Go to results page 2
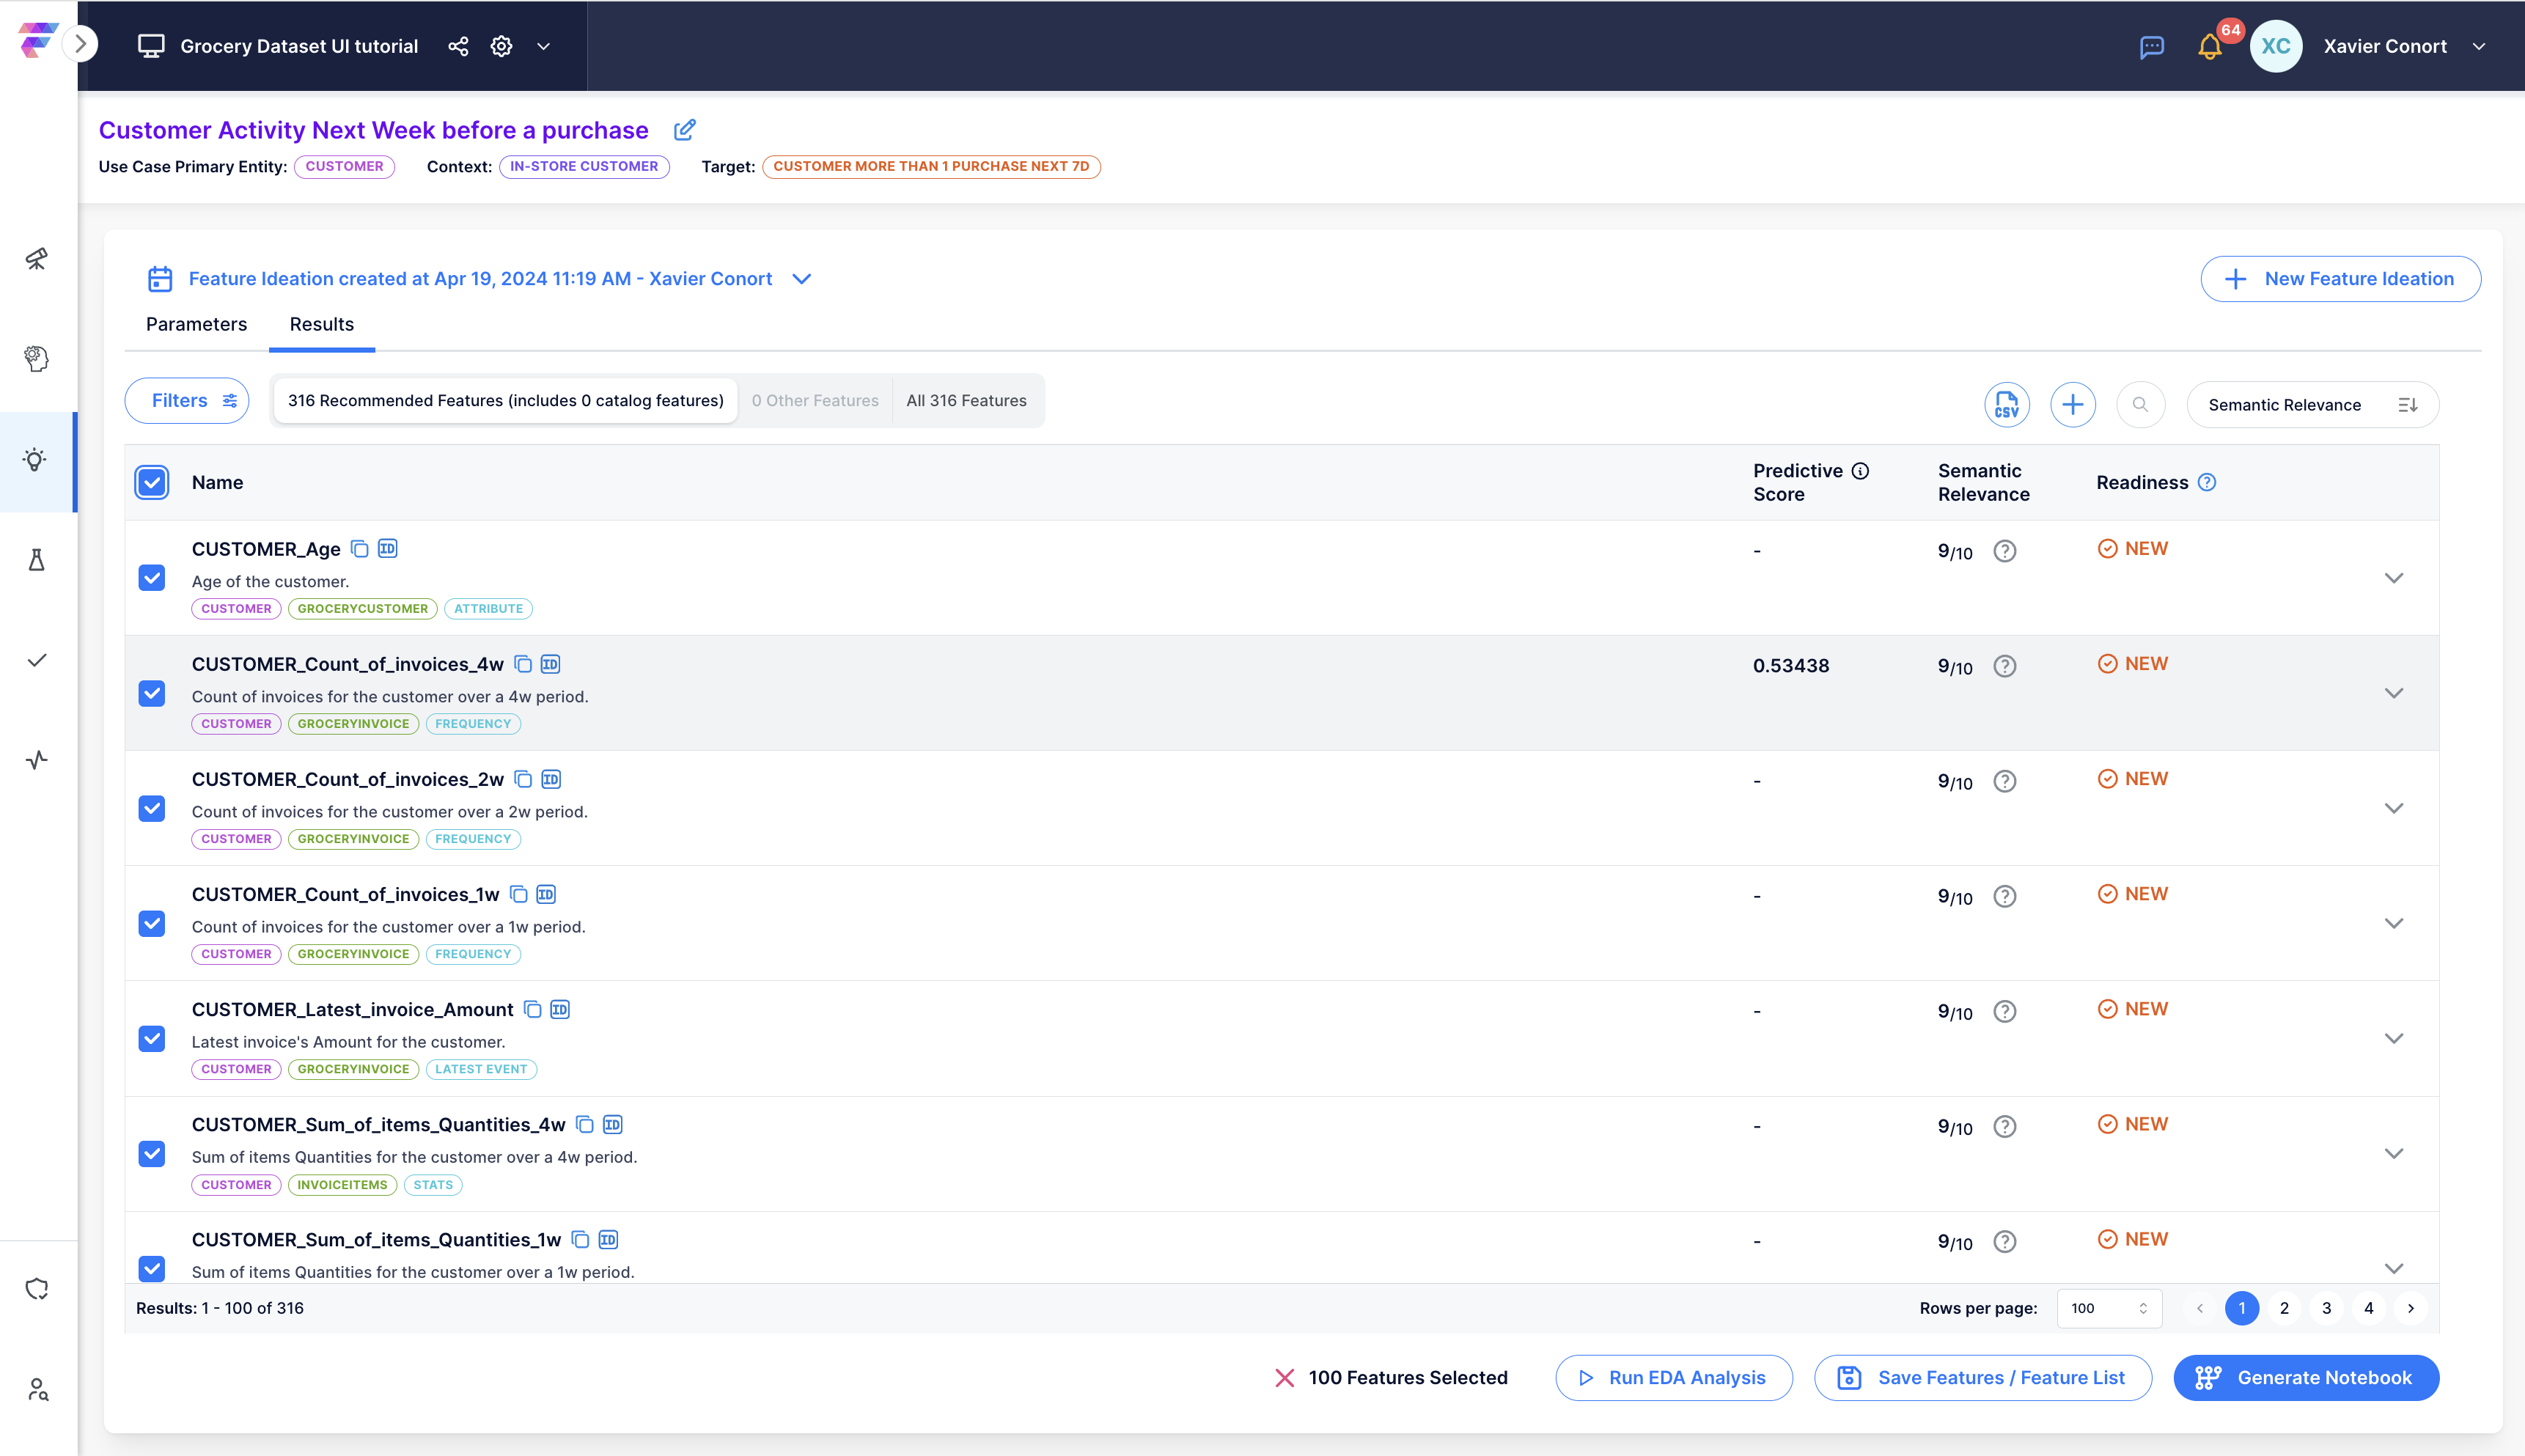Screen dimensions: 2525x1456 pos(2284,1308)
